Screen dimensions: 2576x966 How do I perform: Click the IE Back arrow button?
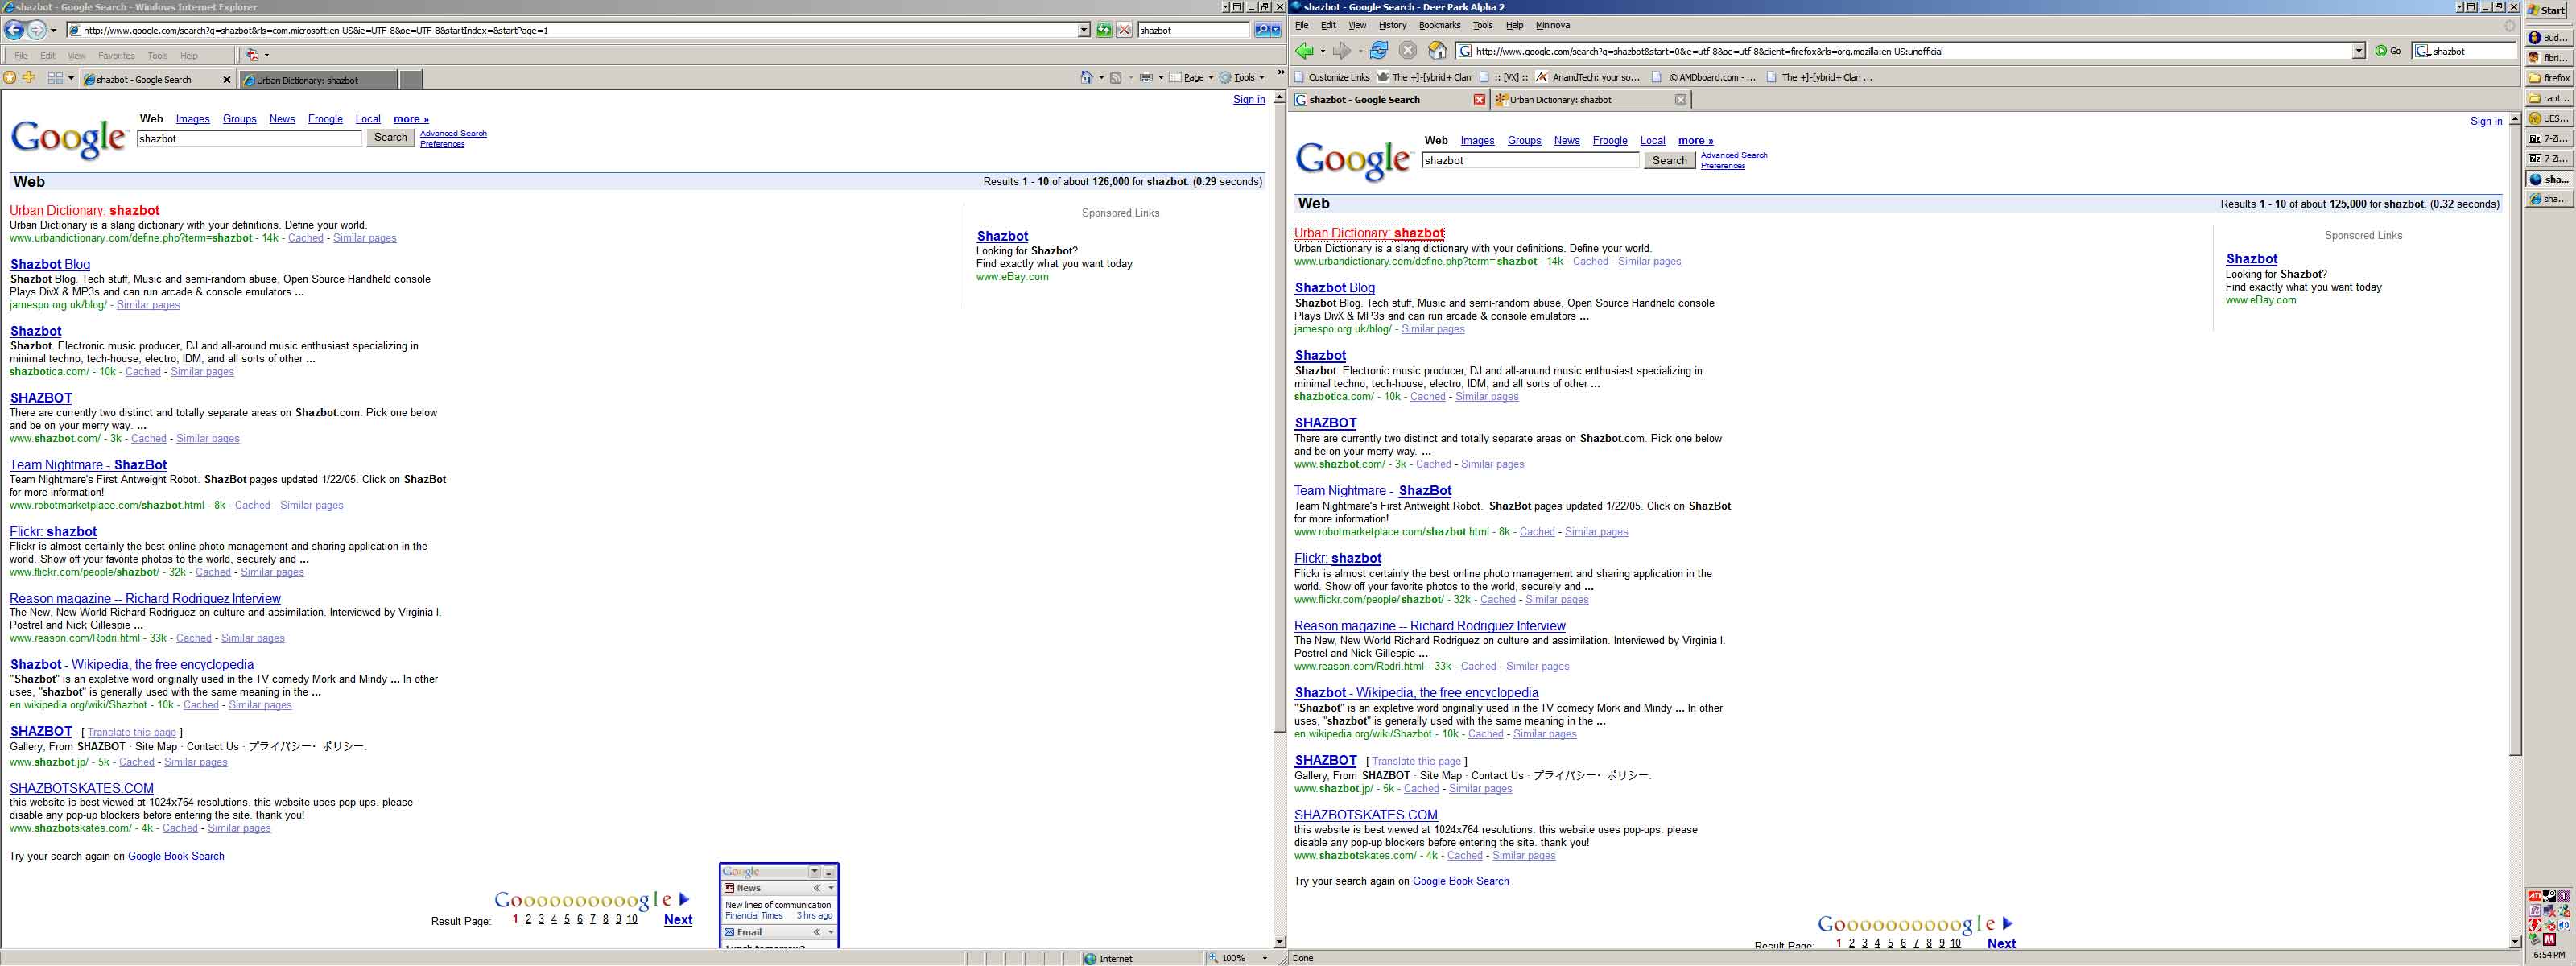pyautogui.click(x=14, y=30)
